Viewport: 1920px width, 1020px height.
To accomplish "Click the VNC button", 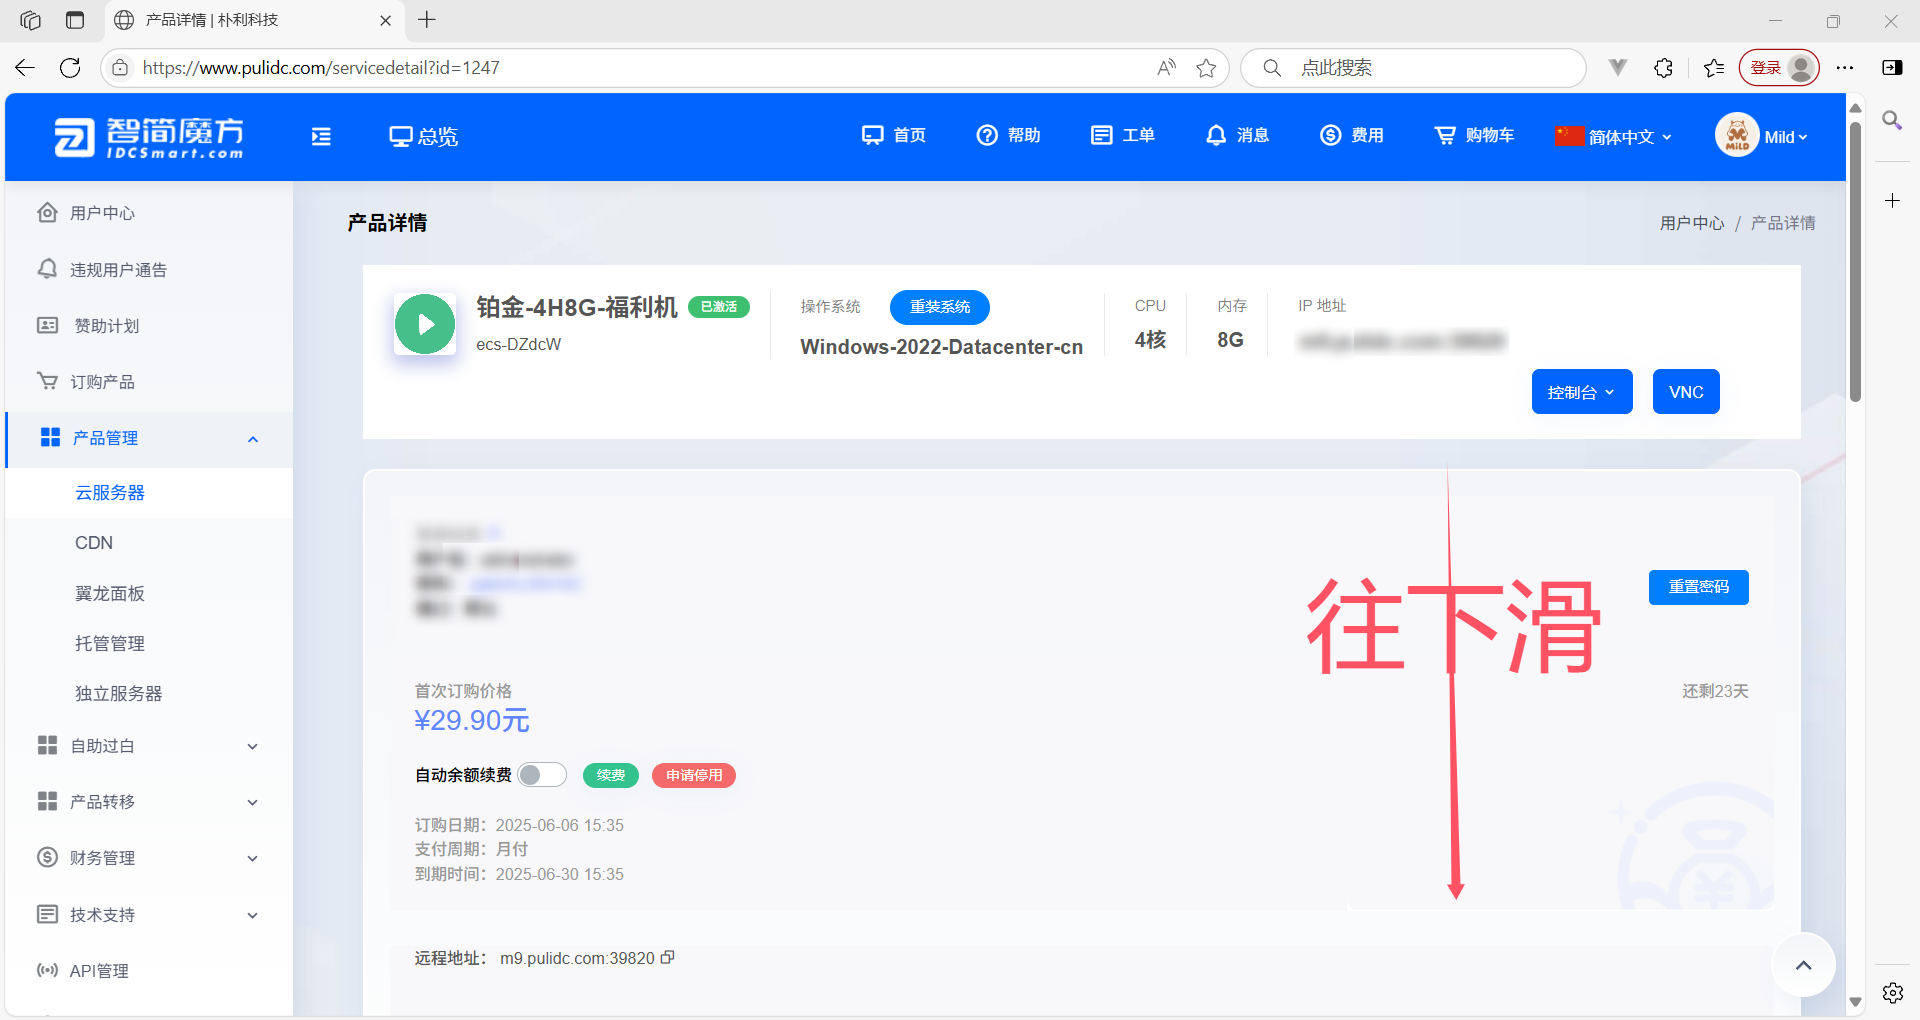I will 1686,392.
